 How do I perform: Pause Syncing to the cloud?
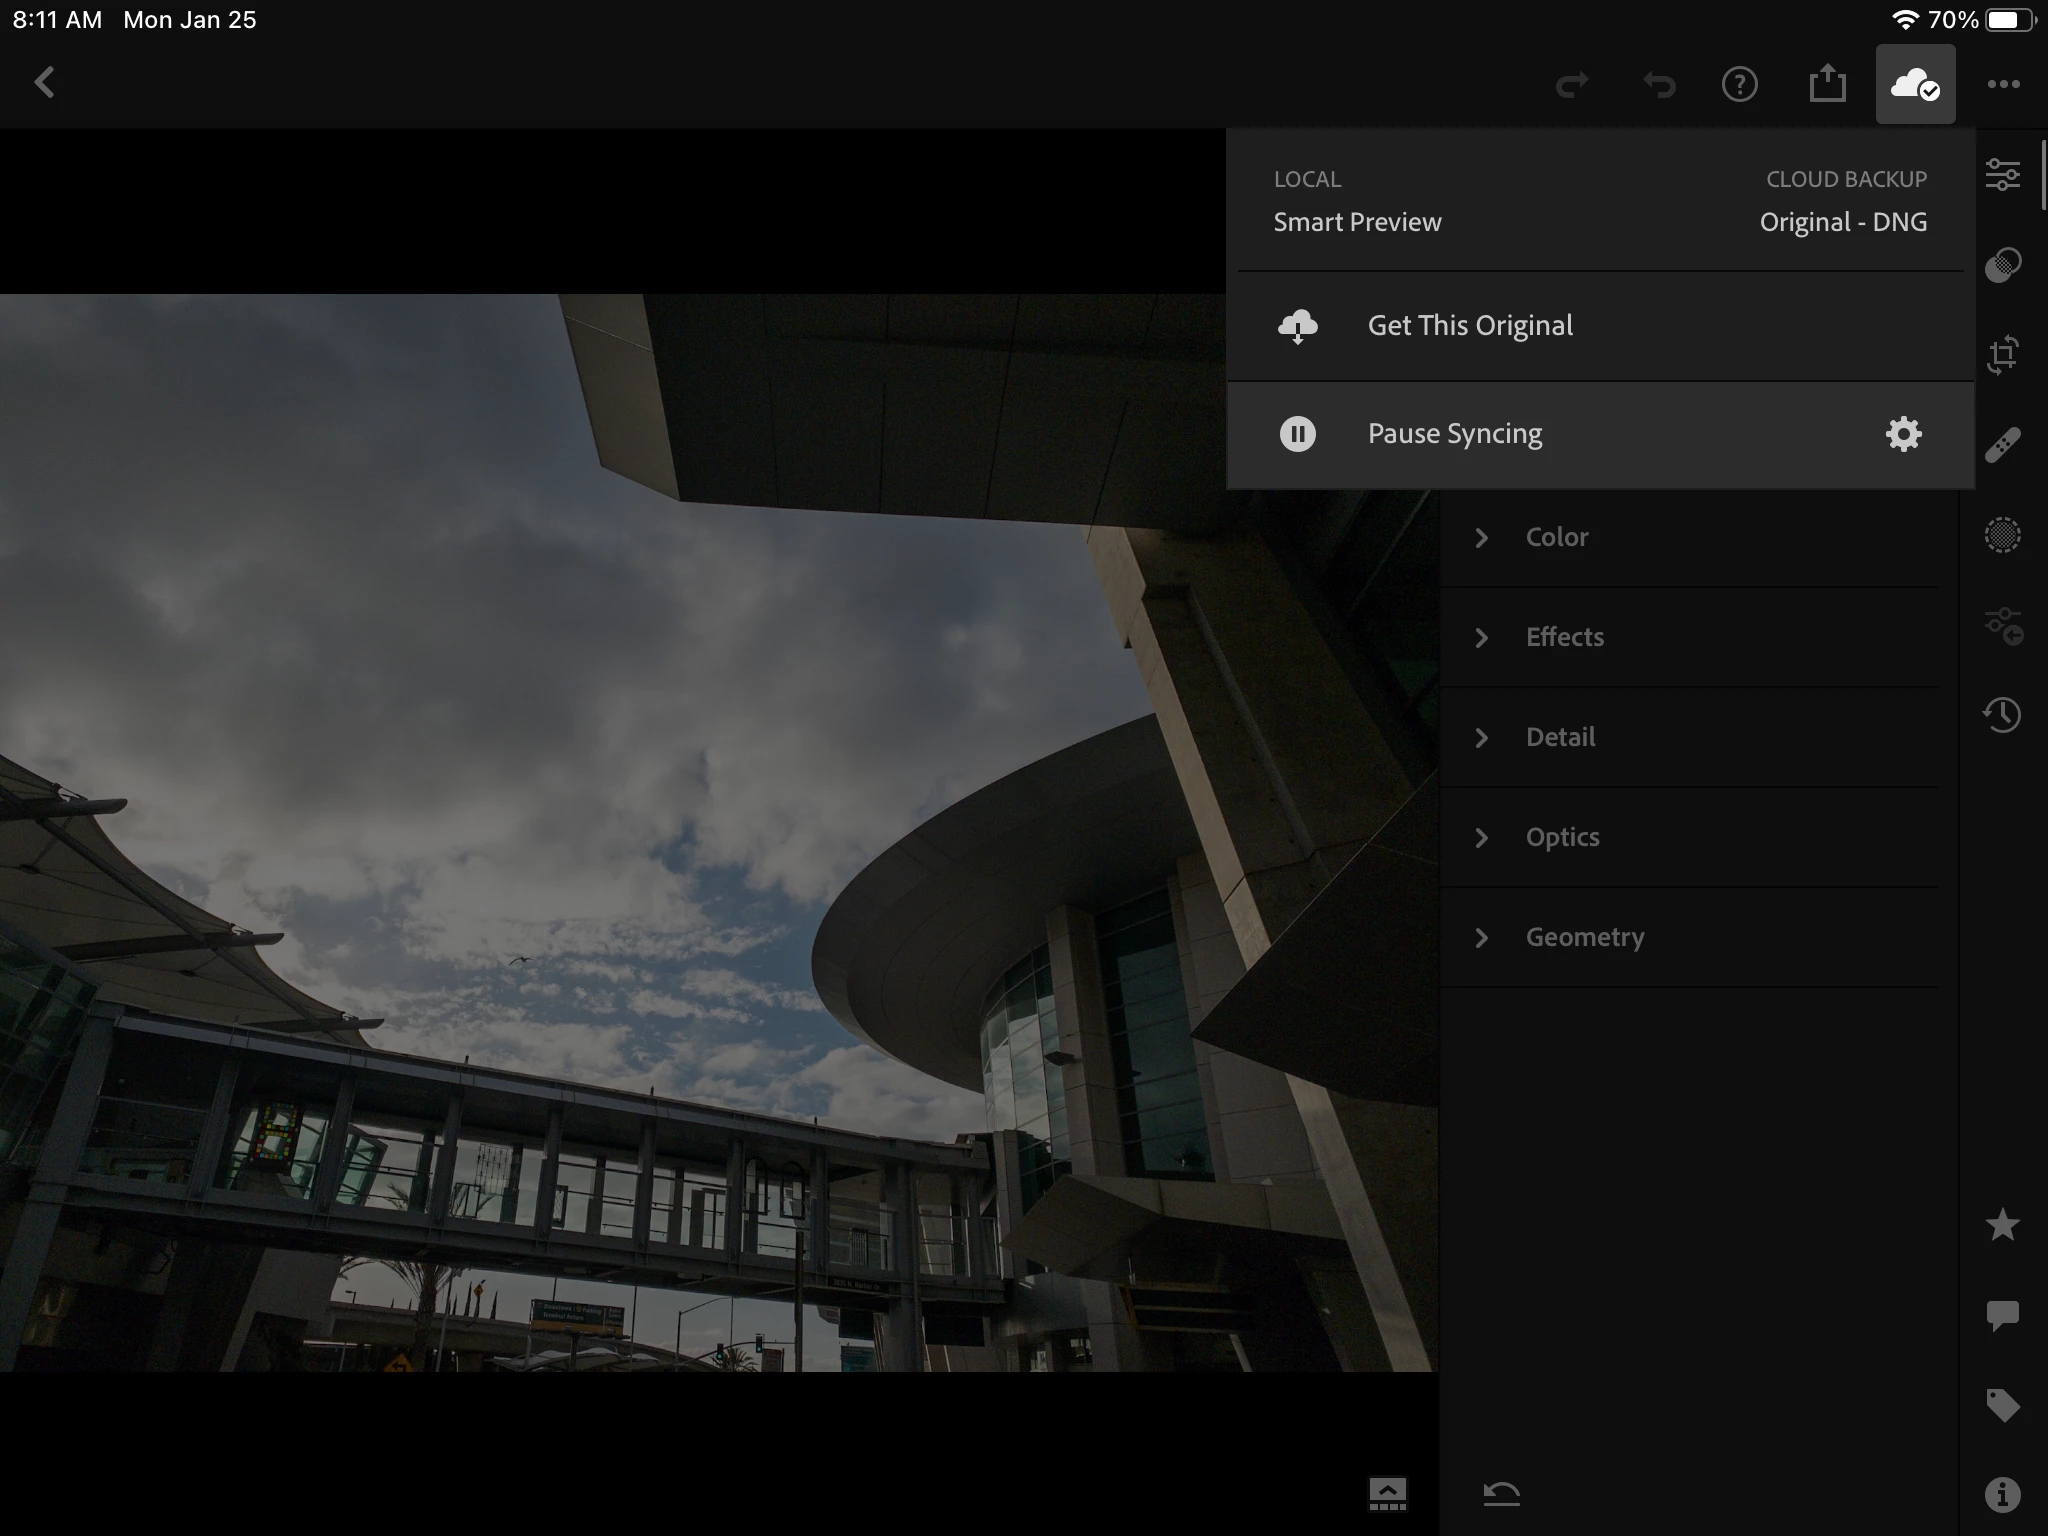(1455, 434)
